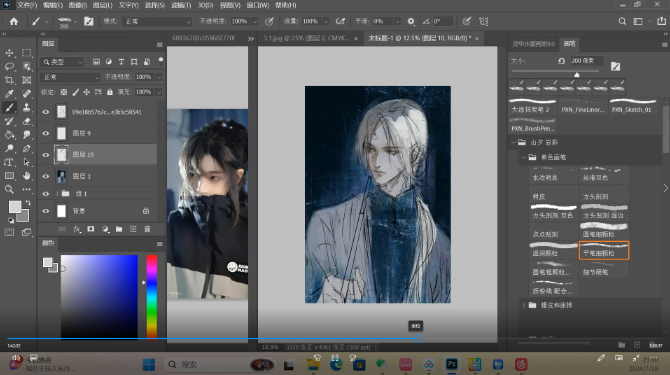
Task: Hide the 背景 background layer
Action: pos(46,211)
